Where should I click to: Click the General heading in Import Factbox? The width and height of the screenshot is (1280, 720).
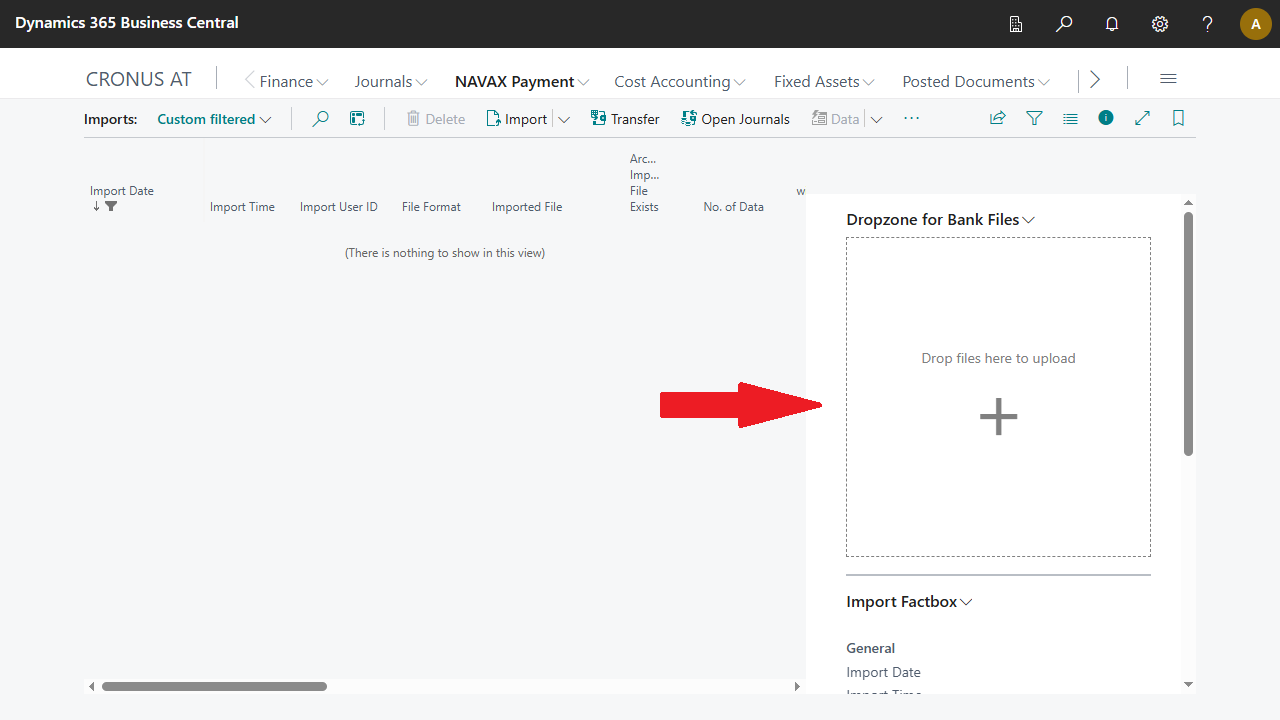click(871, 648)
